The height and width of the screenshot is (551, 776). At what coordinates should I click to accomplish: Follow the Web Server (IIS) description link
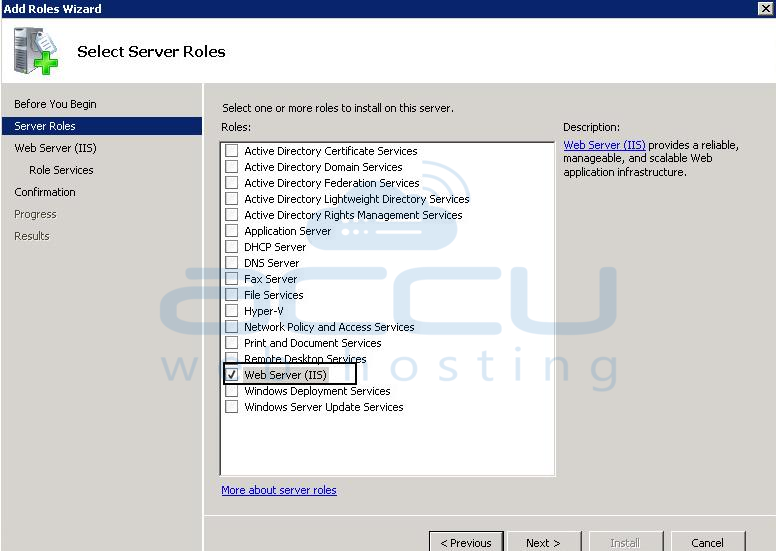click(604, 145)
